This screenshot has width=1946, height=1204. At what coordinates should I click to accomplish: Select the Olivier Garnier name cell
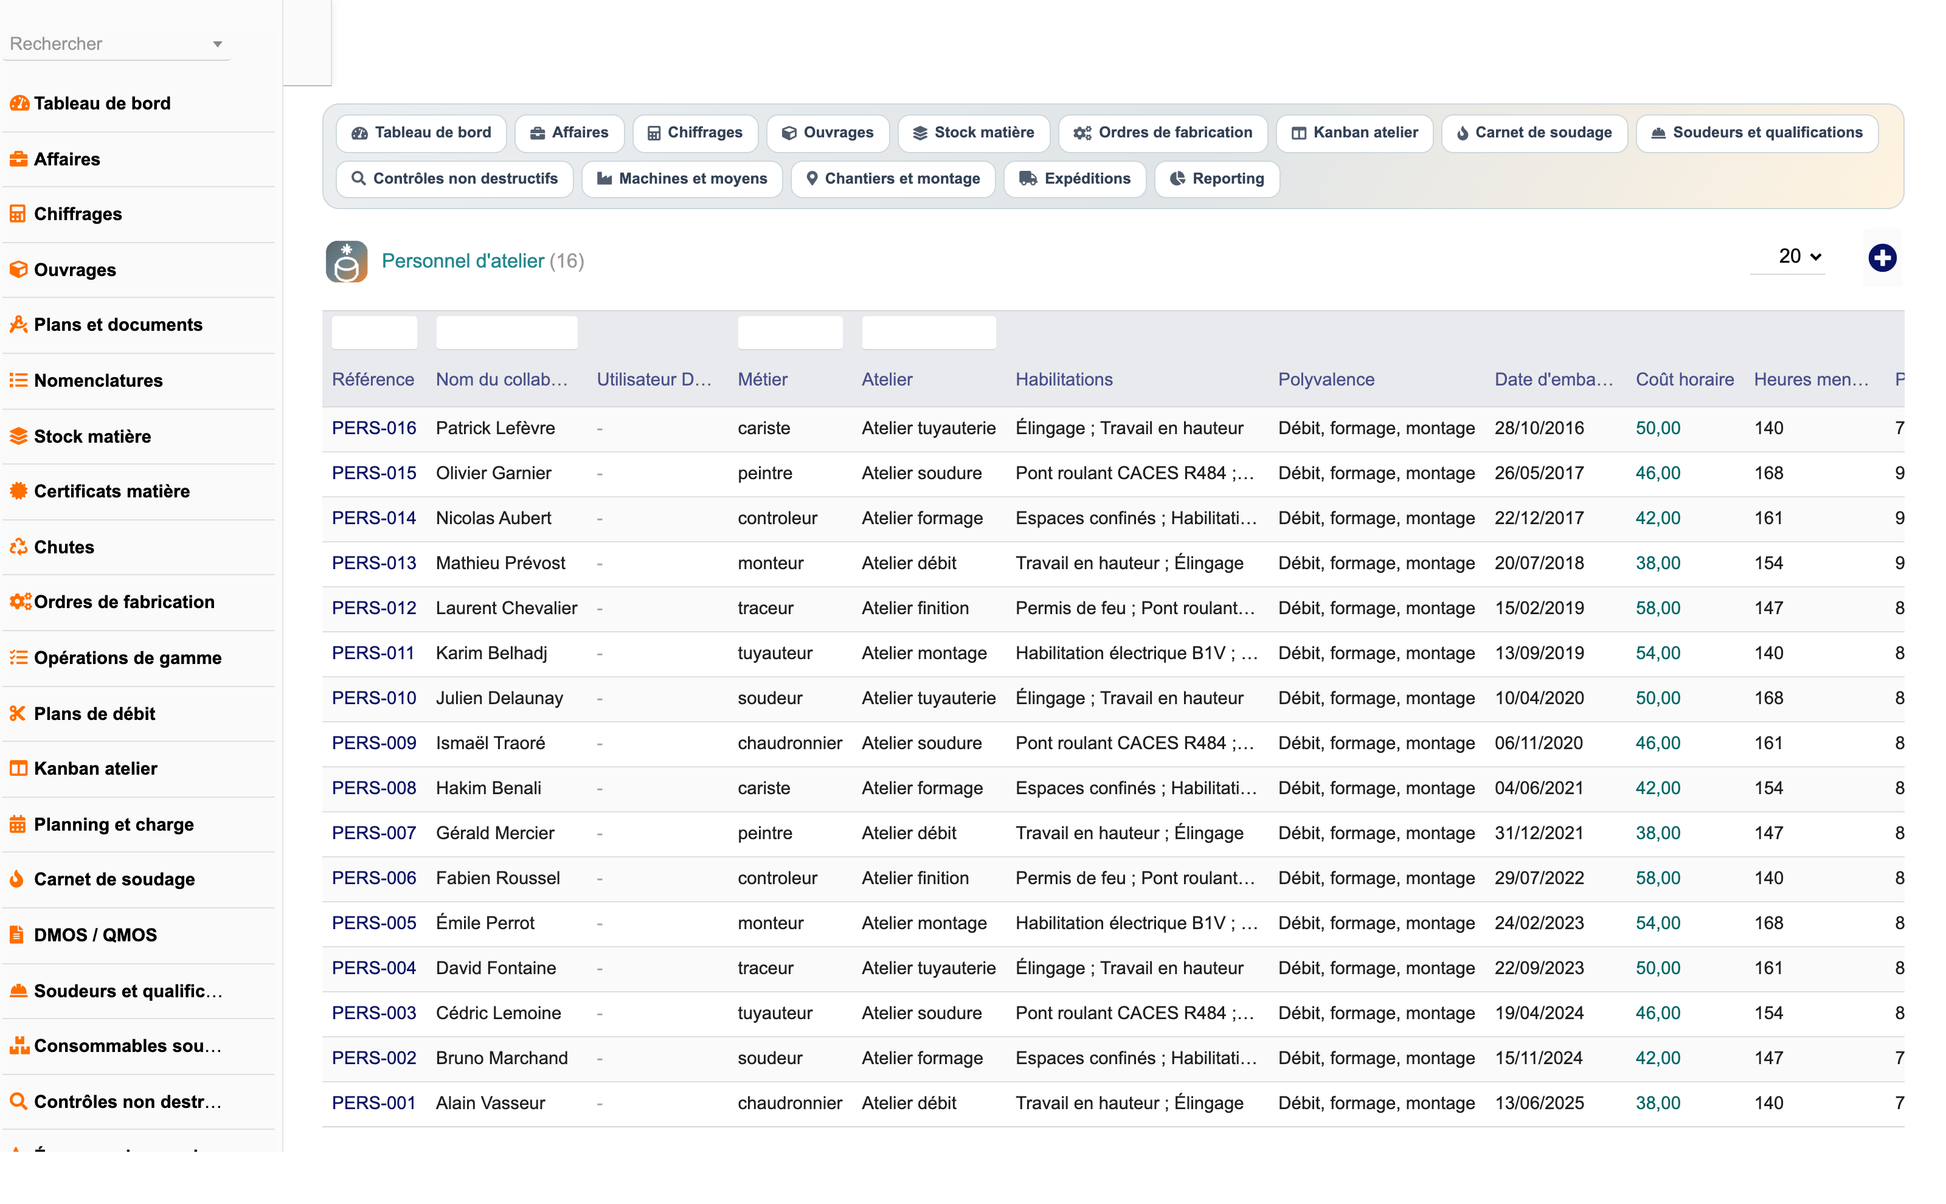(494, 473)
